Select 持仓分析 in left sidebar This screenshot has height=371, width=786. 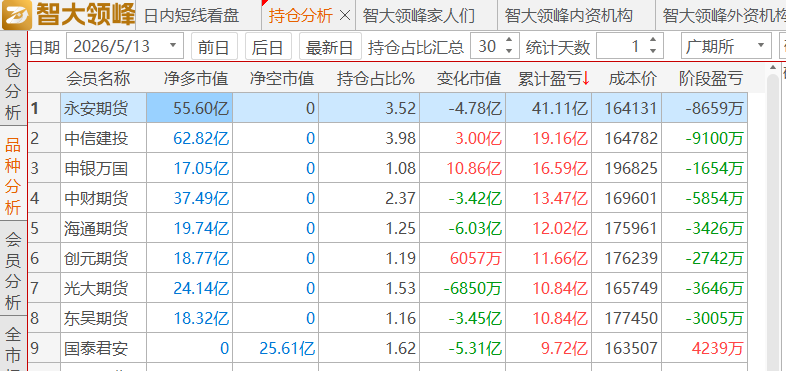click(14, 80)
